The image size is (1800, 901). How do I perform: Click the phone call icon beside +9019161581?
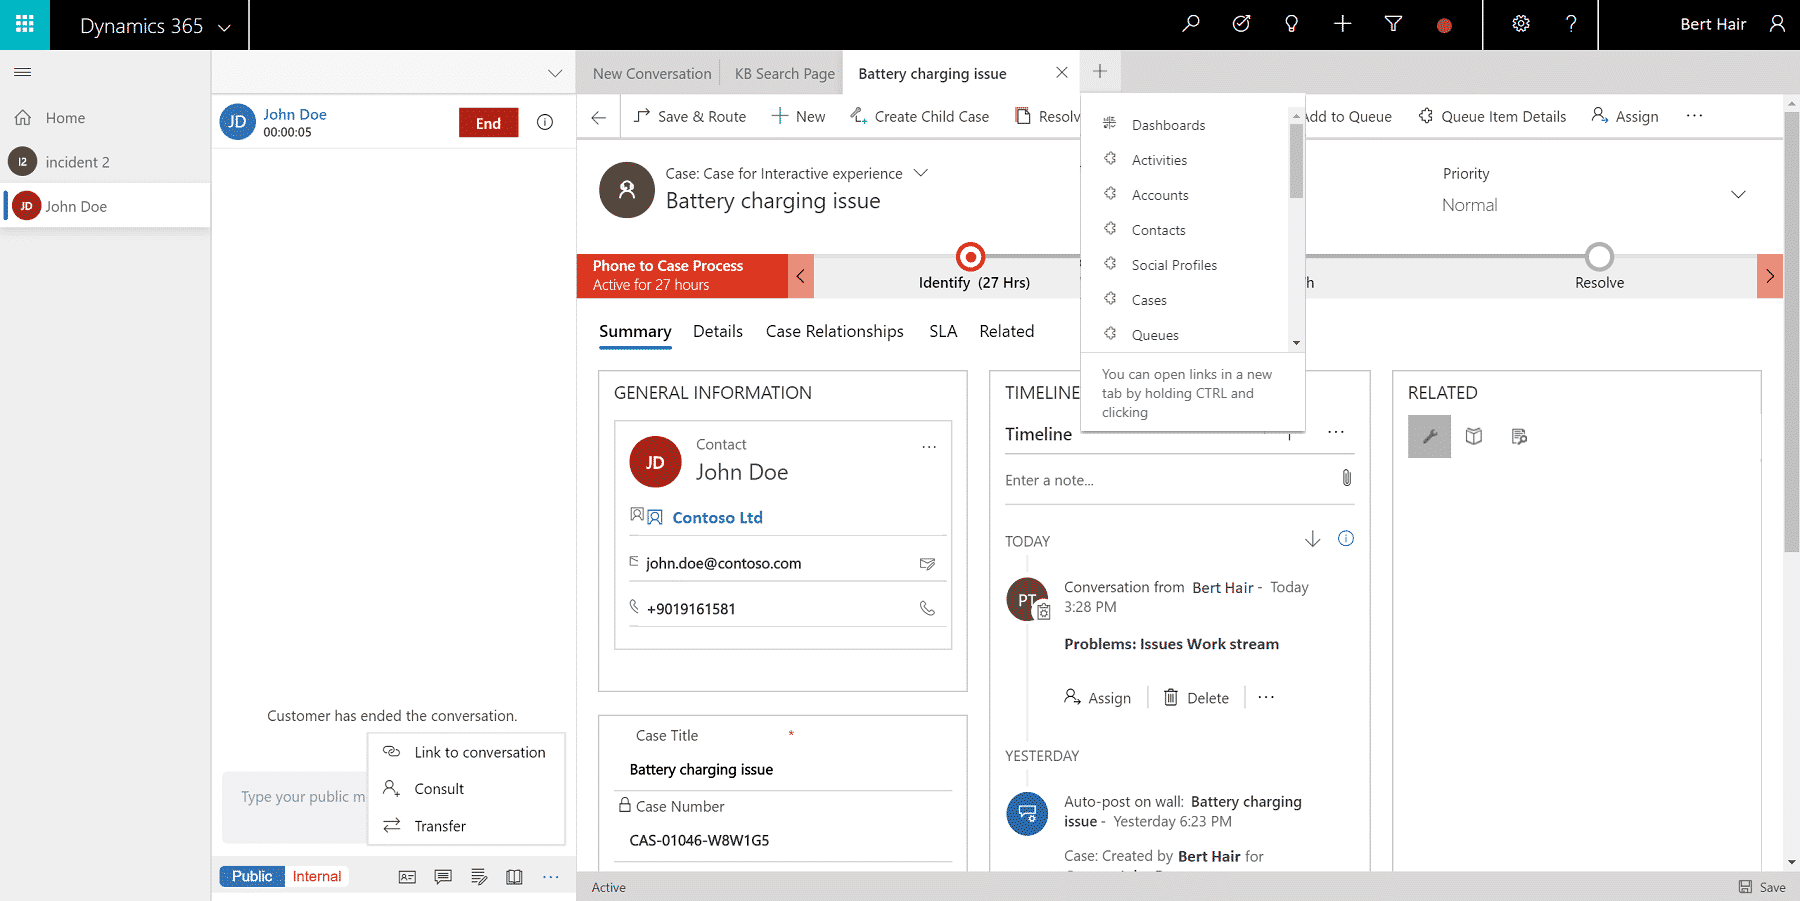(927, 608)
